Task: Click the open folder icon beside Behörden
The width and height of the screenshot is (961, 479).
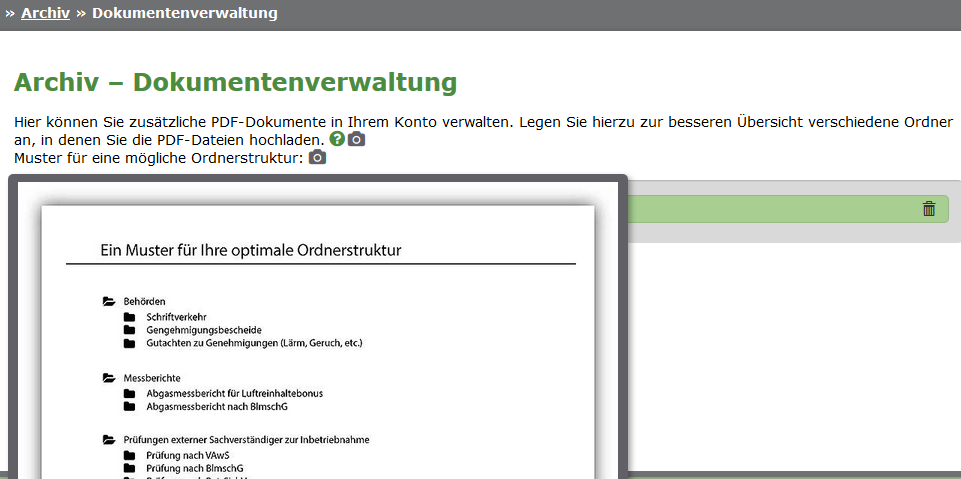Action: tap(108, 301)
